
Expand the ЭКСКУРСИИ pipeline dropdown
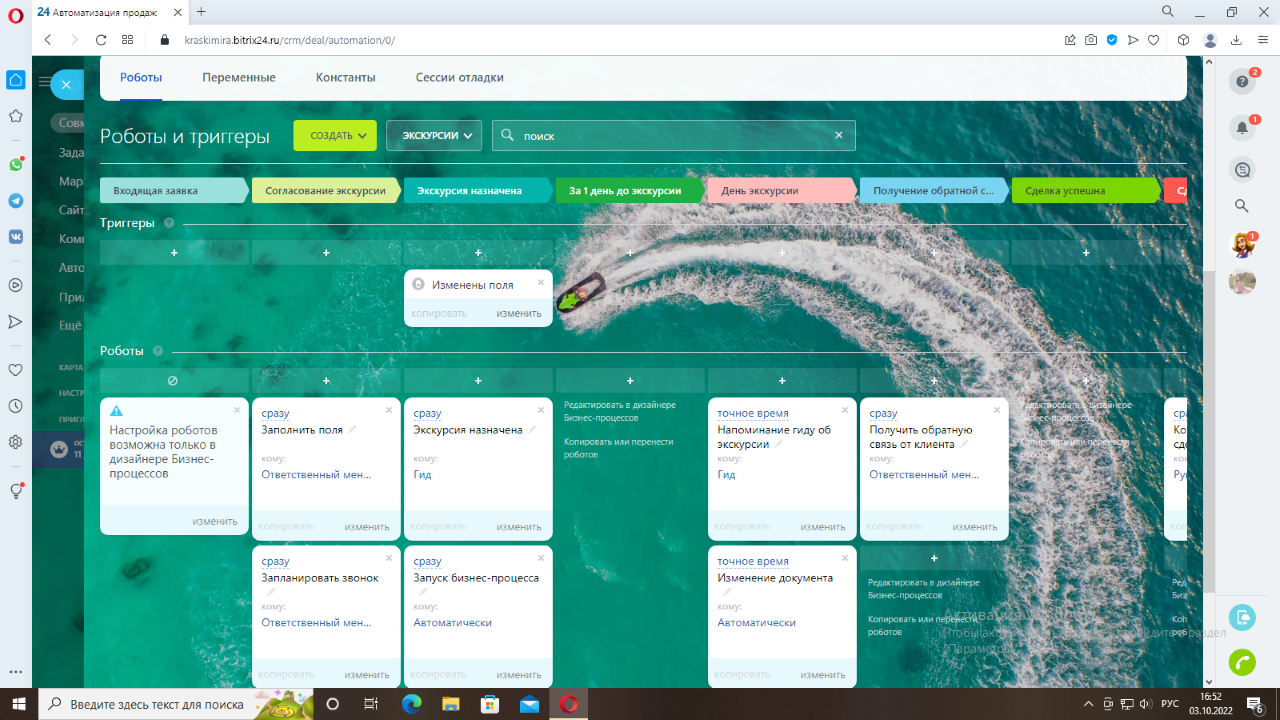(434, 135)
